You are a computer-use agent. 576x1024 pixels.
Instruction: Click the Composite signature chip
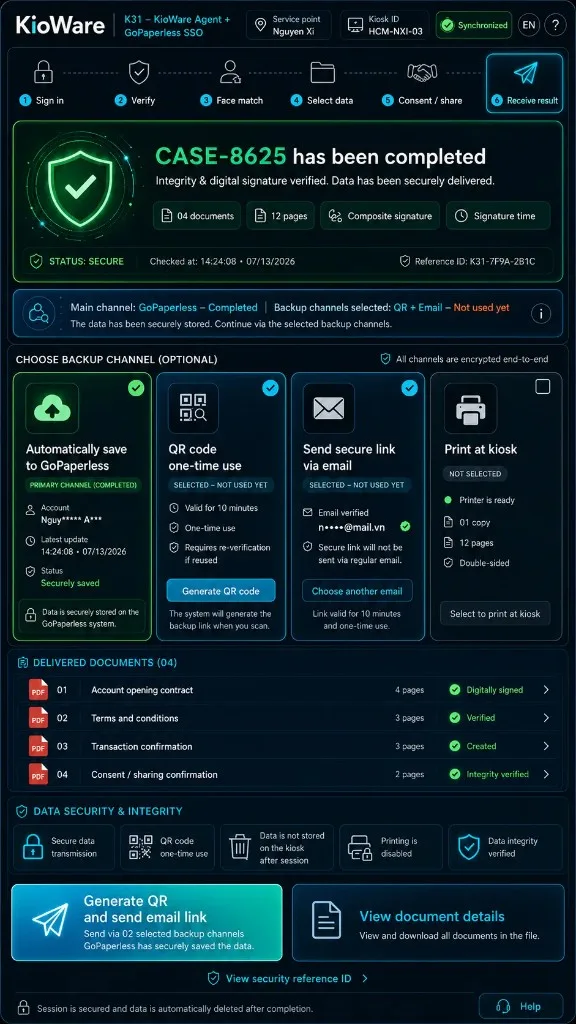381,216
